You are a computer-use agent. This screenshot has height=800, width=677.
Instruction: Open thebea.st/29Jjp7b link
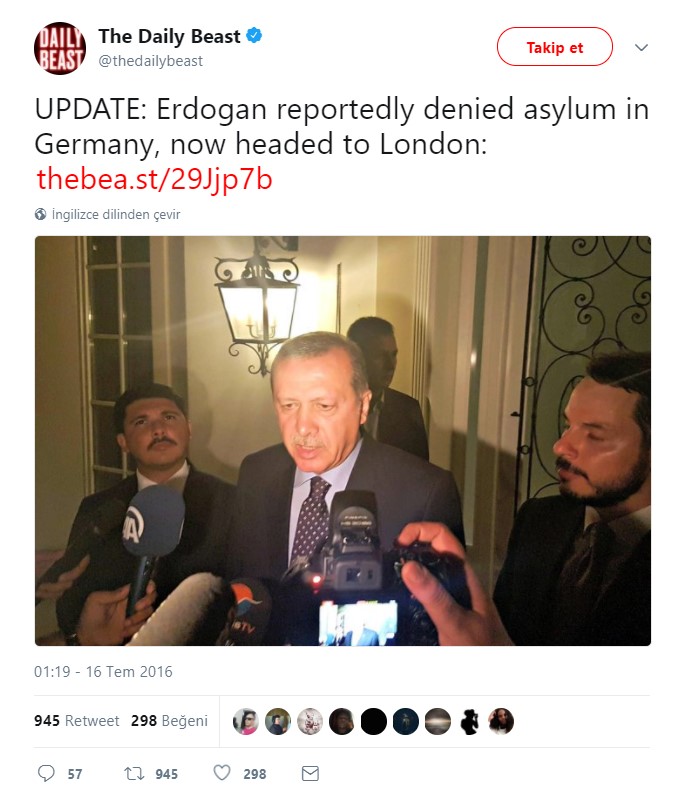(154, 179)
